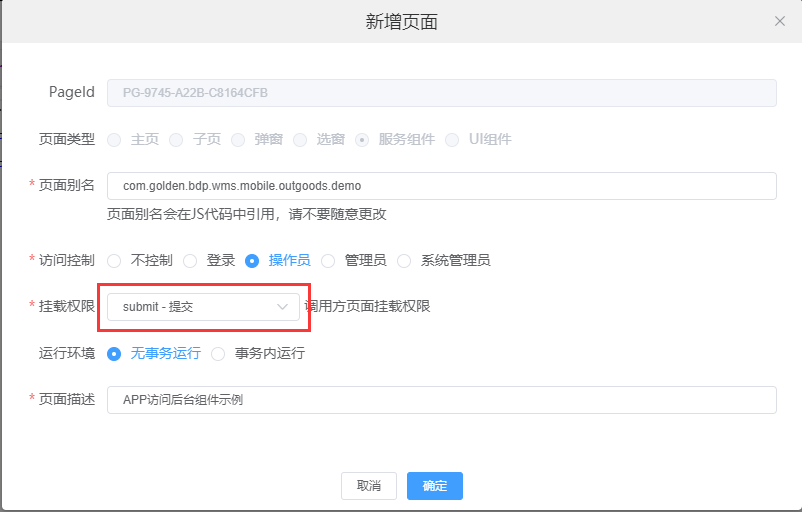Choose 系统管理员 for access control
The image size is (802, 512).
tap(404, 261)
